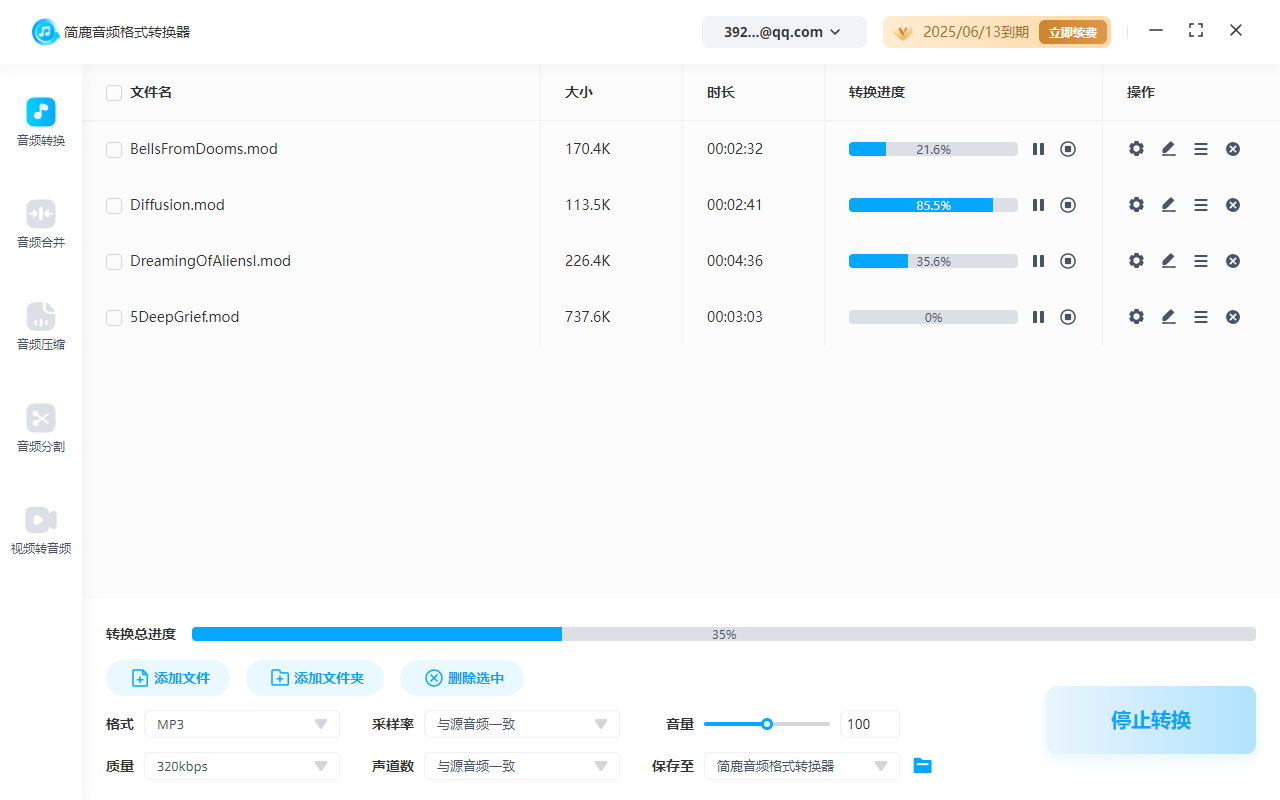Remove Diffusion.mod with its X icon

pyautogui.click(x=1233, y=205)
